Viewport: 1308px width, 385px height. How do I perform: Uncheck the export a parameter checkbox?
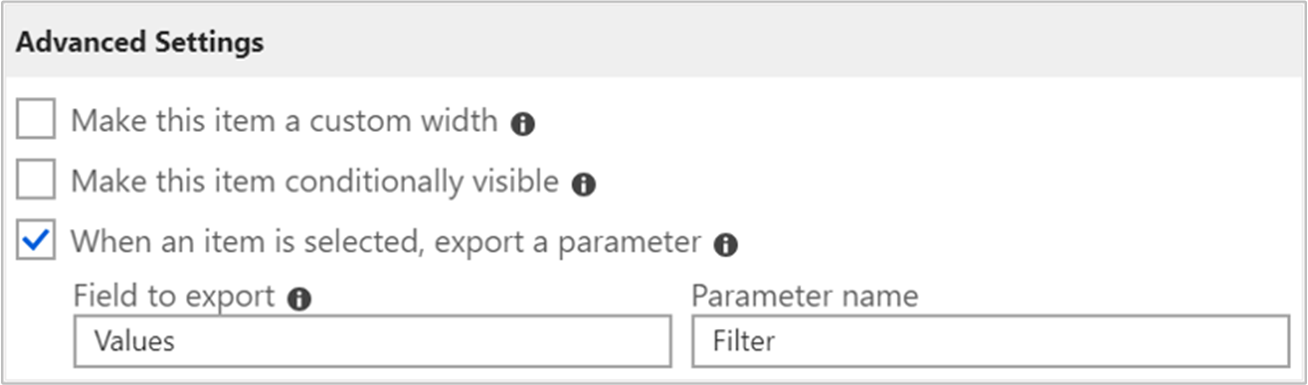tap(37, 242)
